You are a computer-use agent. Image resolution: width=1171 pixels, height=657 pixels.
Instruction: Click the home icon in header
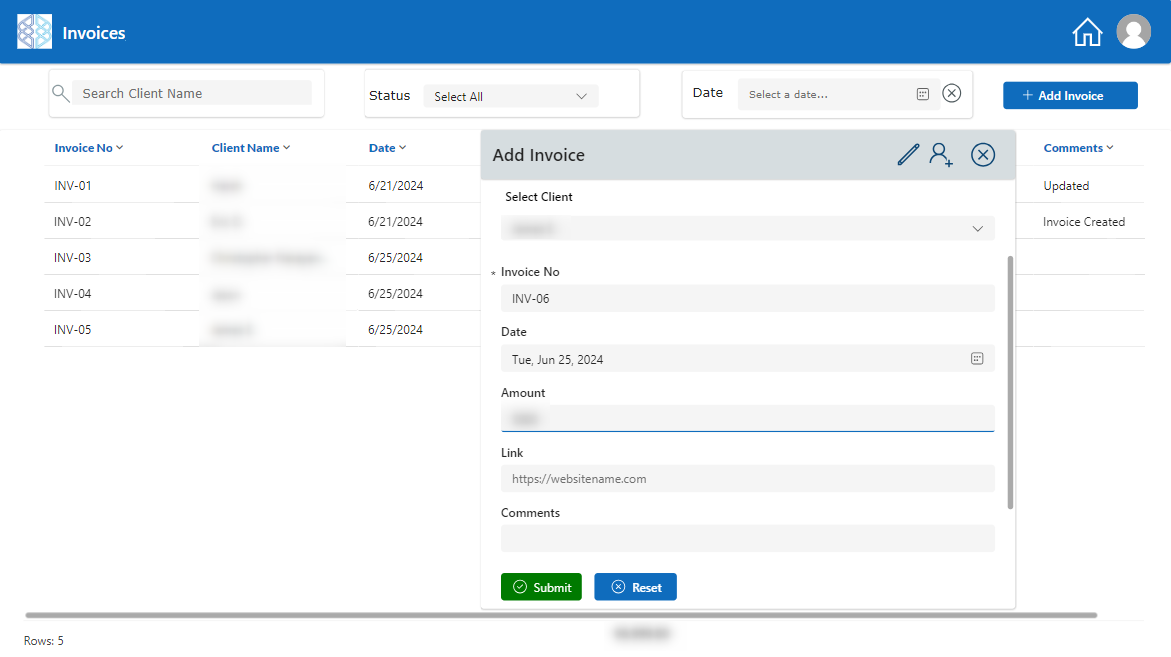coord(1087,32)
